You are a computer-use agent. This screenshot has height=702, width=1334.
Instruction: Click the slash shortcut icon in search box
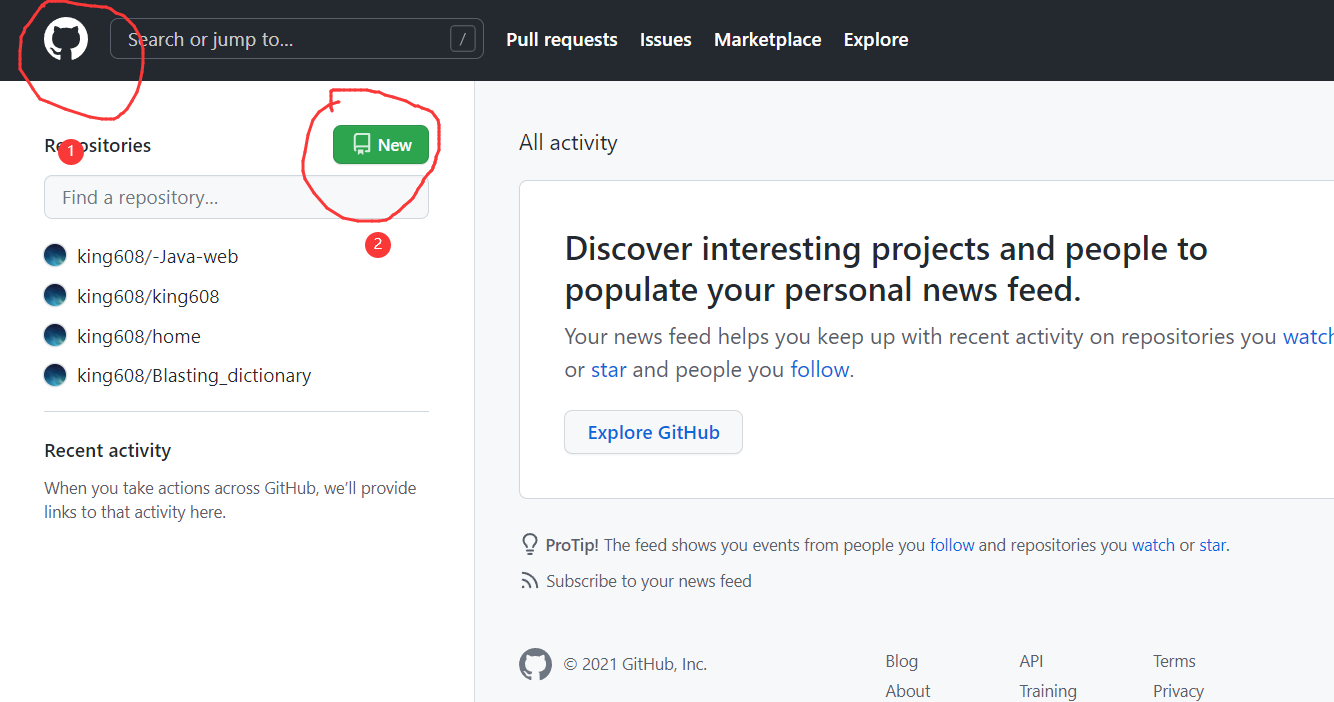pos(462,39)
